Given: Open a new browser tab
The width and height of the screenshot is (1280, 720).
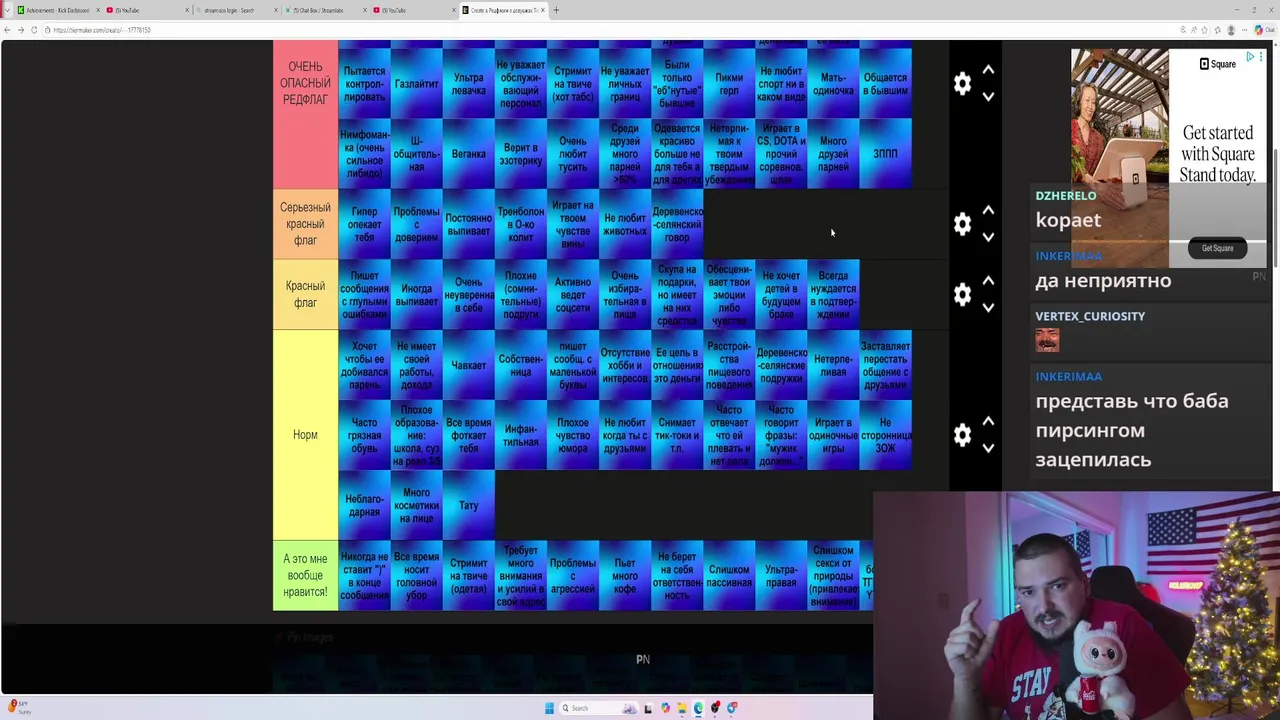Looking at the screenshot, I should (556, 10).
